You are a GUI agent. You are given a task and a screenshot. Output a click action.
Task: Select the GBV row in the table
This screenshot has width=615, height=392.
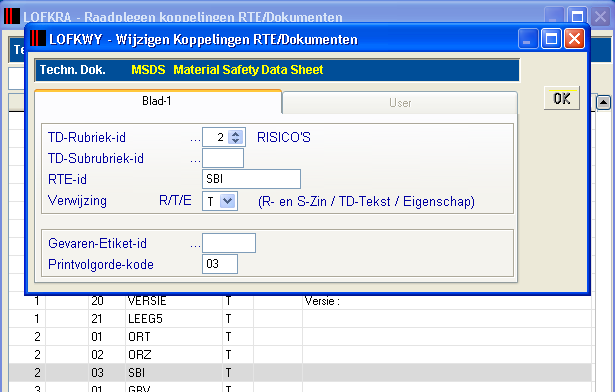click(x=300, y=388)
